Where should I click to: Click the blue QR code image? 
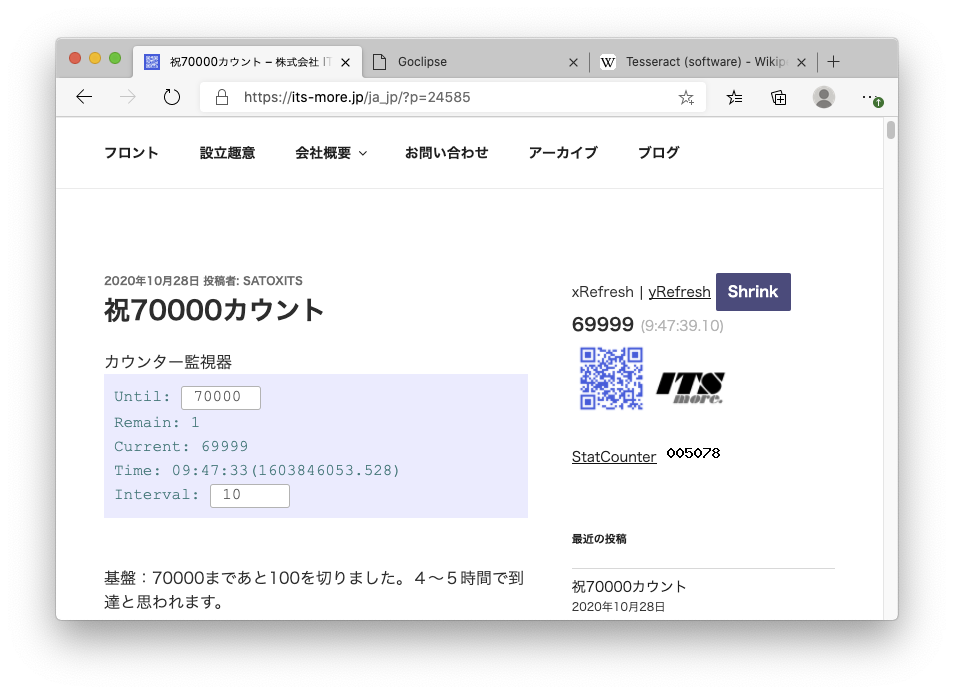pos(611,379)
